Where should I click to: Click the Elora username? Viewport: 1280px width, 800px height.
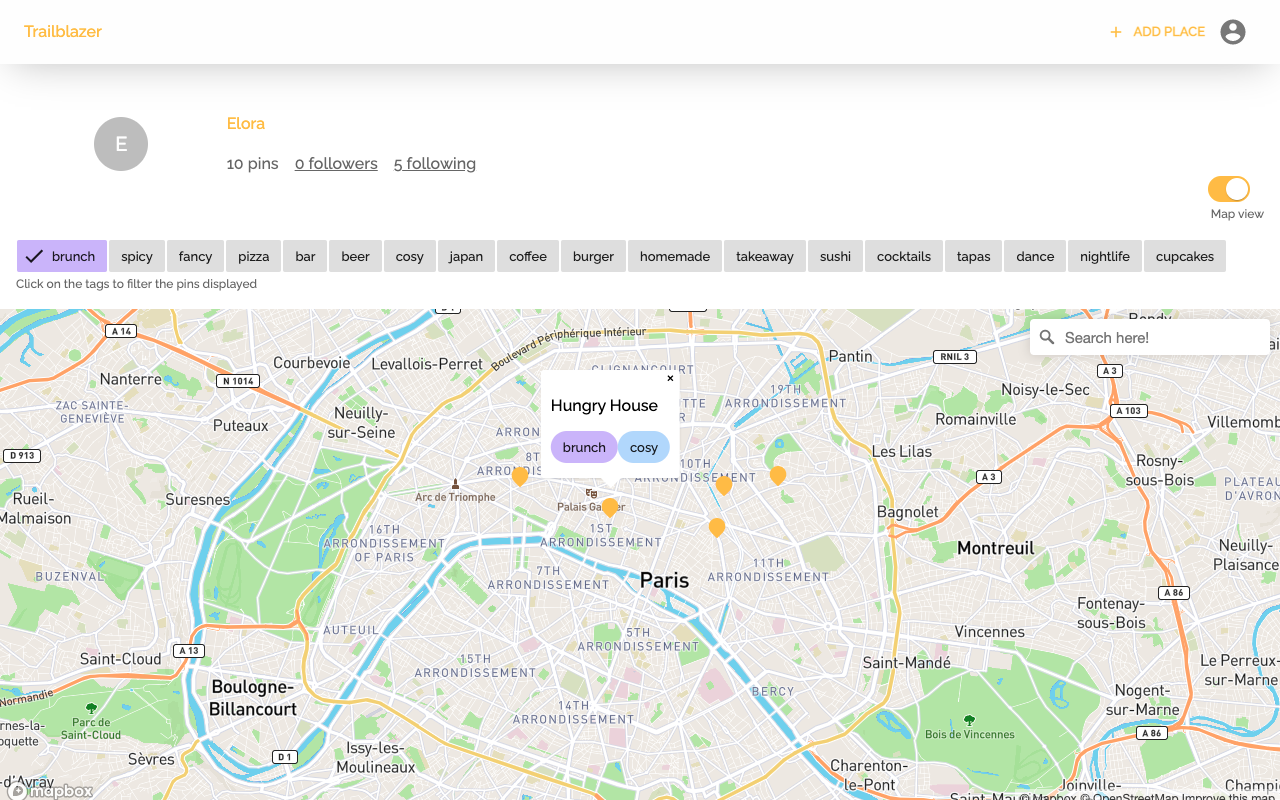(x=246, y=124)
